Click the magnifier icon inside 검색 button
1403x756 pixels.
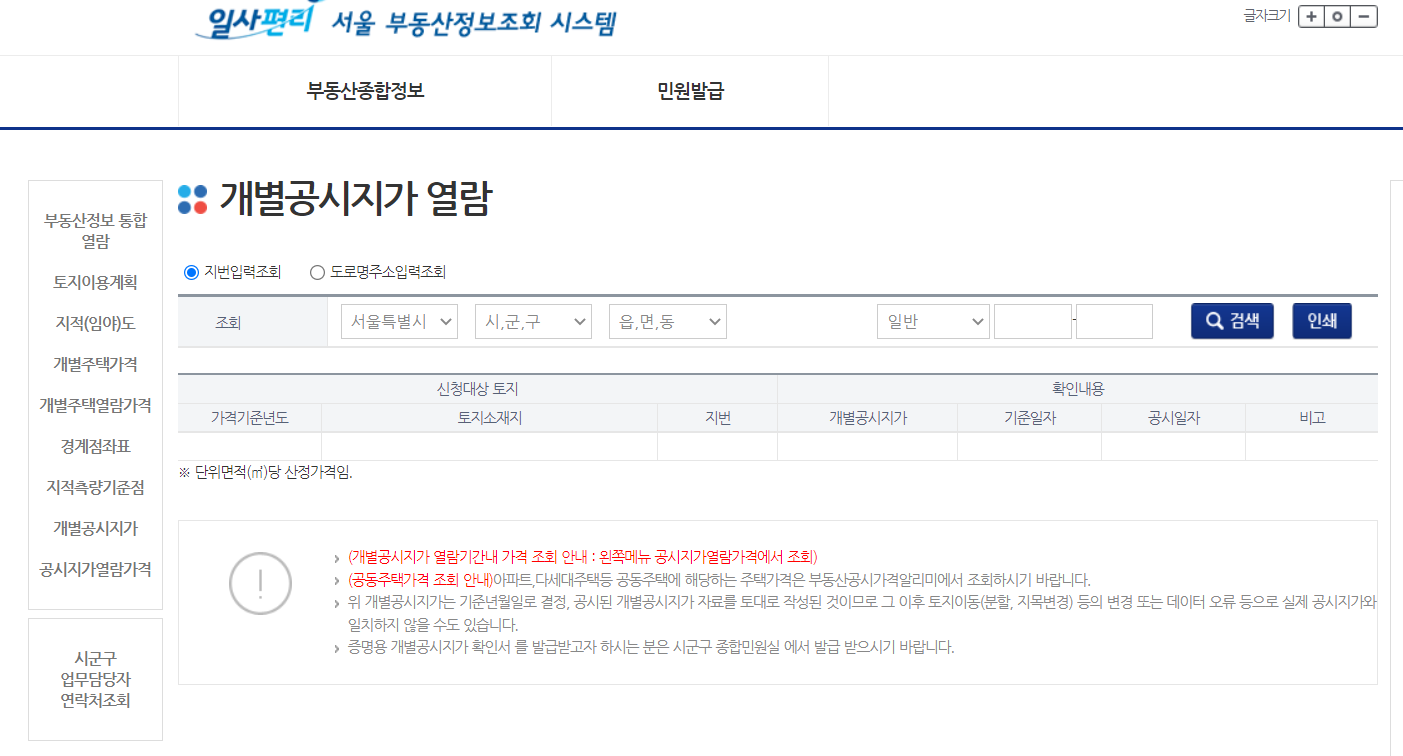pos(1213,320)
